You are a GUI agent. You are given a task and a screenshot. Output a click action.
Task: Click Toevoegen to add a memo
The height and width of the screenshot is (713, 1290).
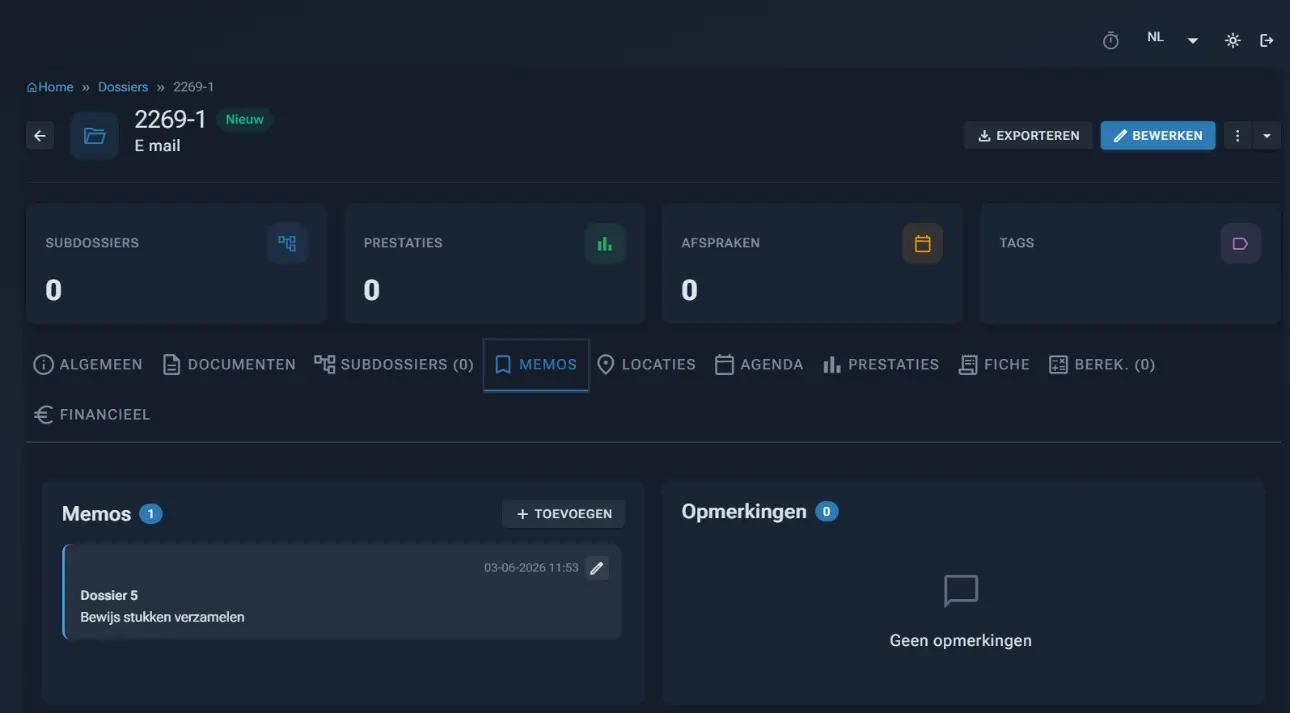[564, 514]
